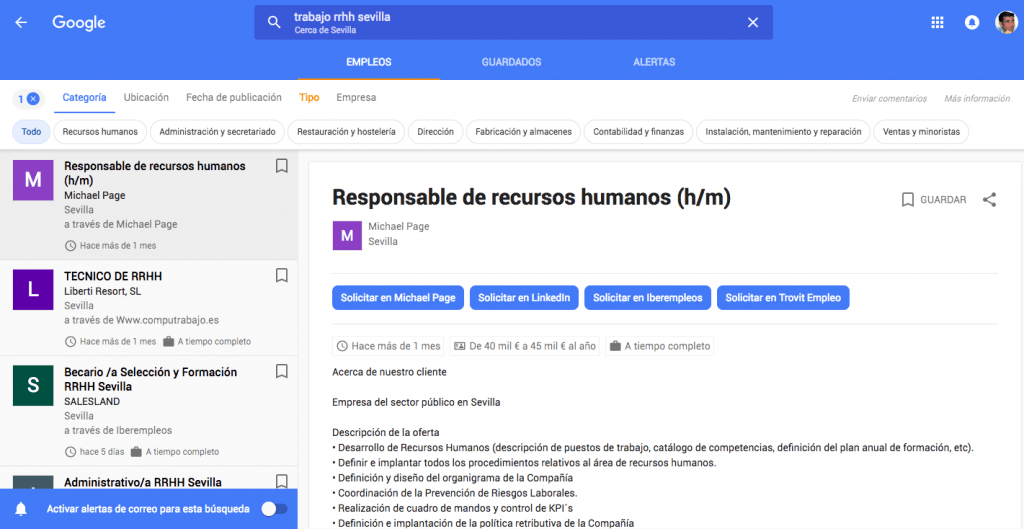Filter by Dirección chip
Screen dimensions: 1024x529
point(436,131)
